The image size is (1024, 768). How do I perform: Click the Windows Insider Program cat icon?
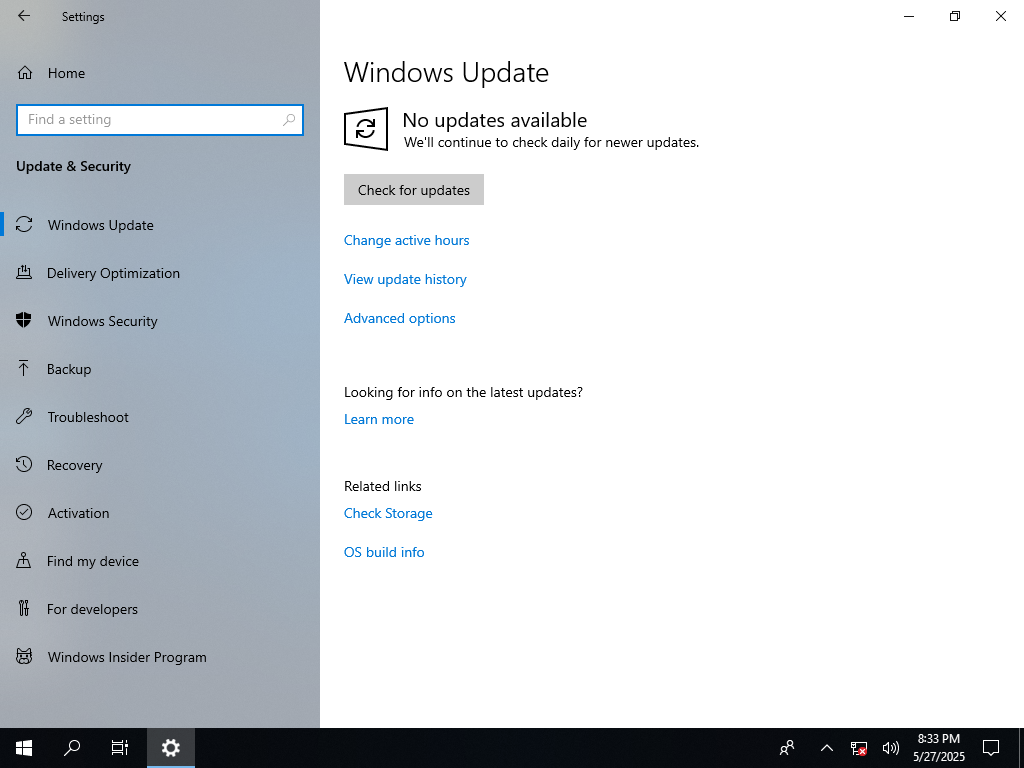tap(24, 657)
